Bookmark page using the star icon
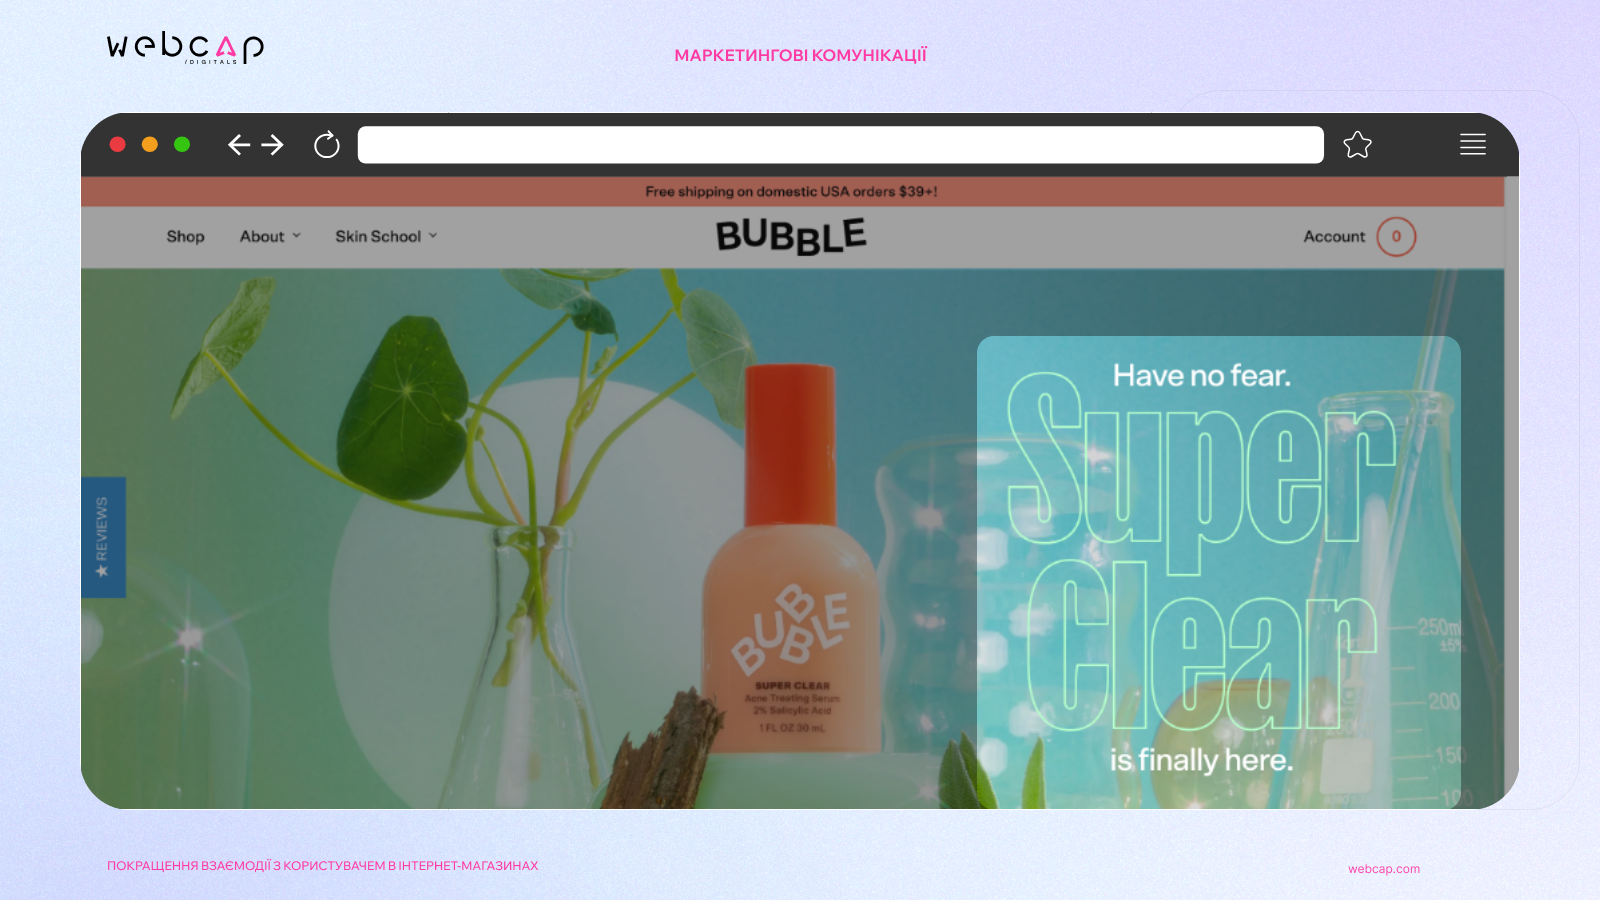Viewport: 1600px width, 900px height. click(1357, 145)
